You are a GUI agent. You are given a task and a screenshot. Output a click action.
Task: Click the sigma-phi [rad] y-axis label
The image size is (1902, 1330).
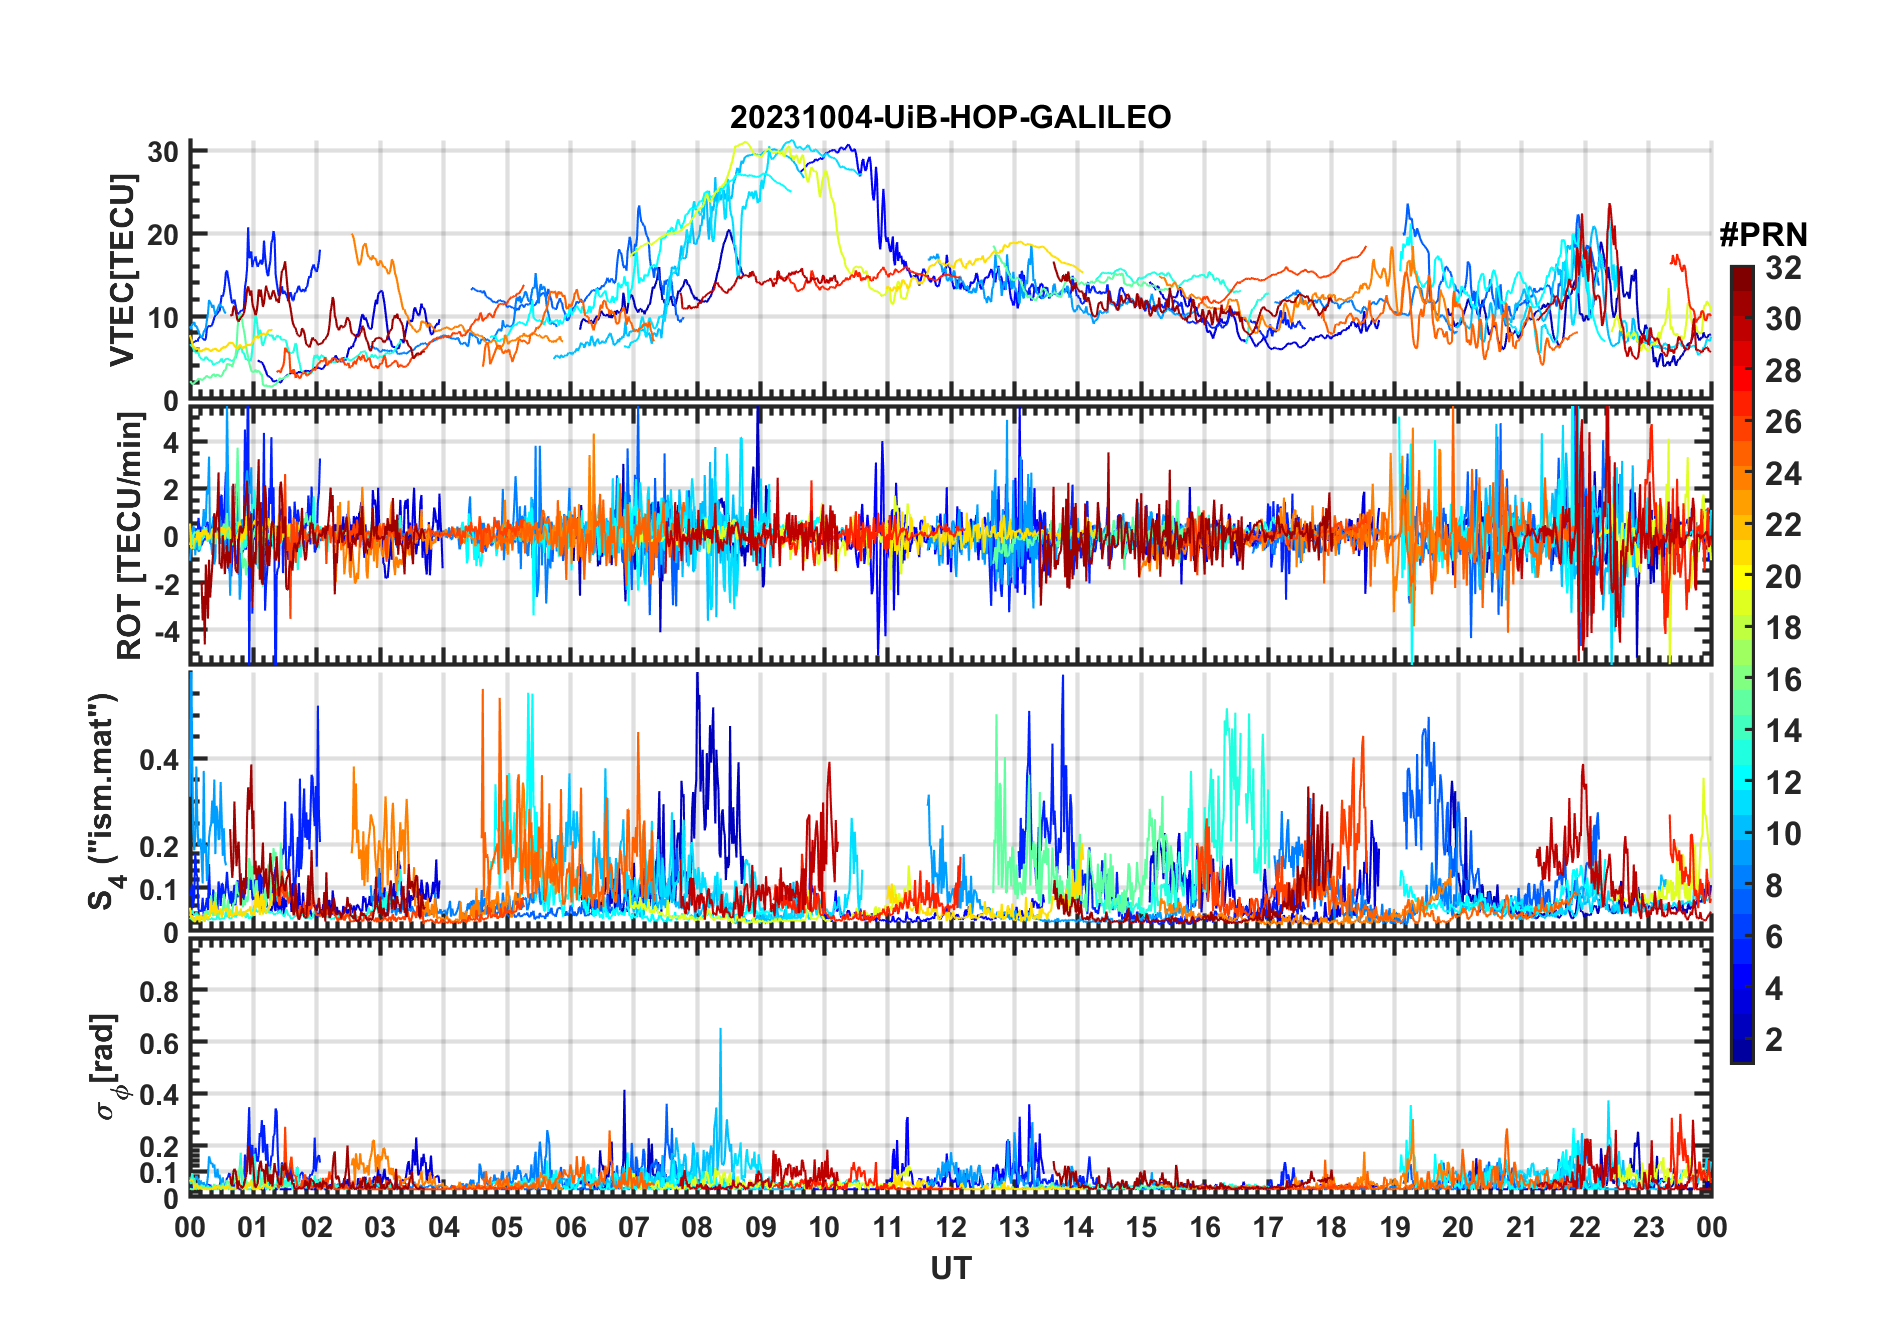coord(107,1067)
